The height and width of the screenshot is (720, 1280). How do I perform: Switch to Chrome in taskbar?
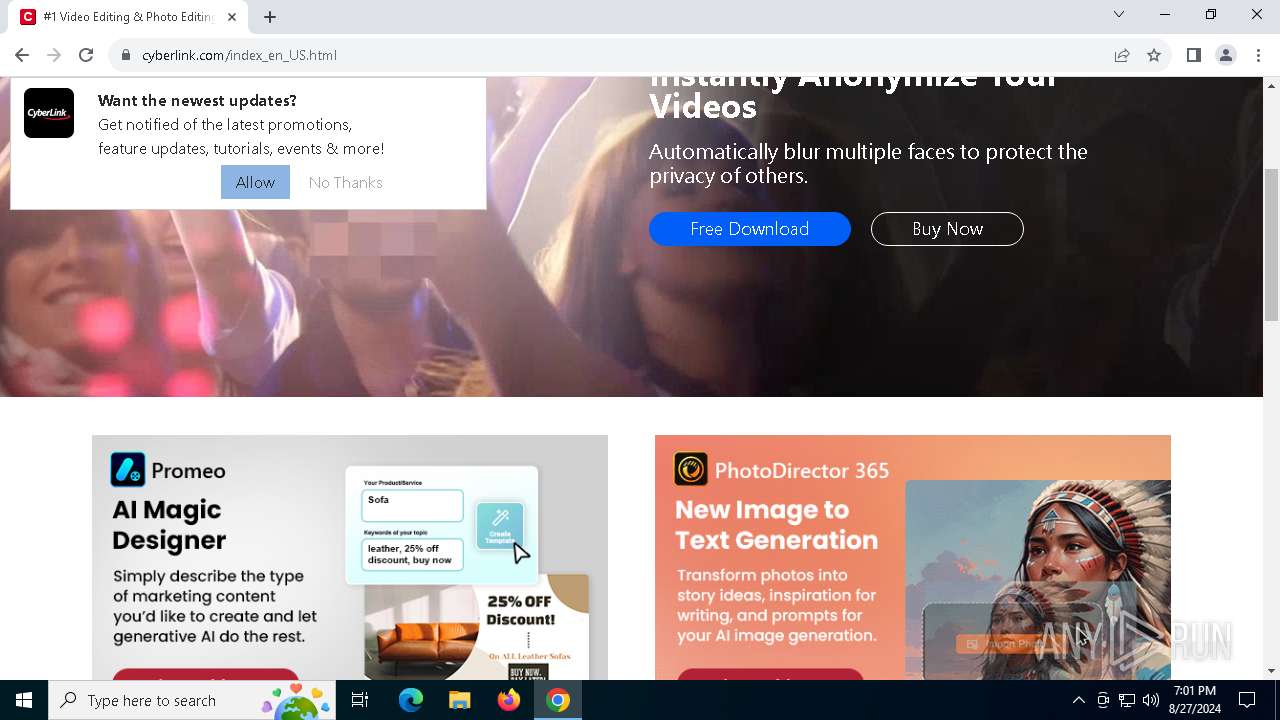(x=558, y=700)
